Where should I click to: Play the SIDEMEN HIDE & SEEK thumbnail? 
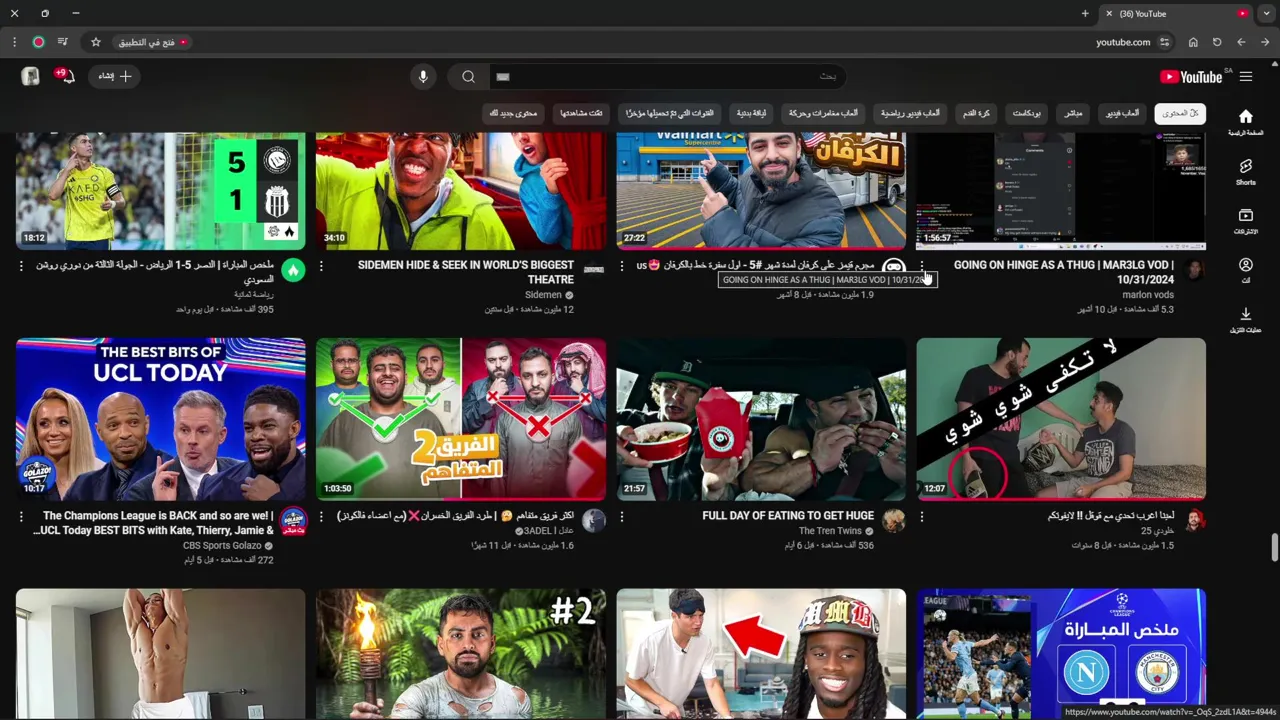click(x=461, y=191)
